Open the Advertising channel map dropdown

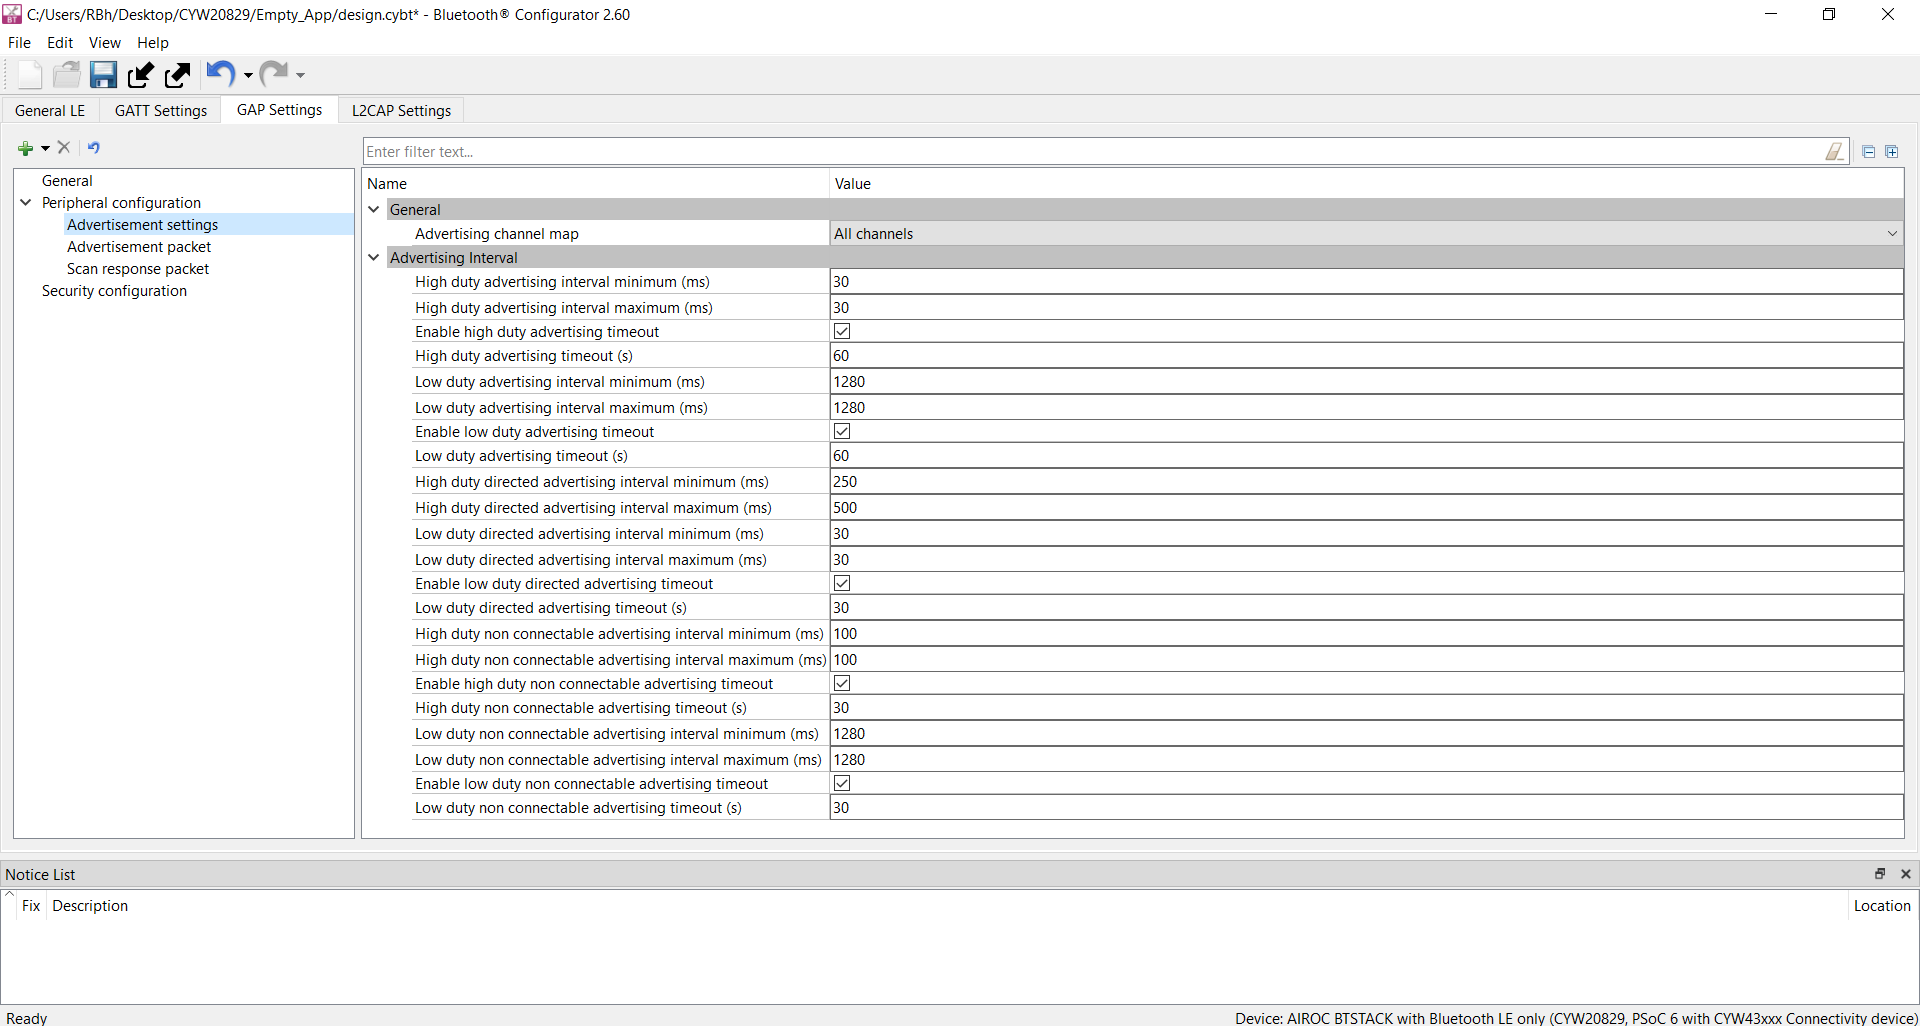[1366, 233]
